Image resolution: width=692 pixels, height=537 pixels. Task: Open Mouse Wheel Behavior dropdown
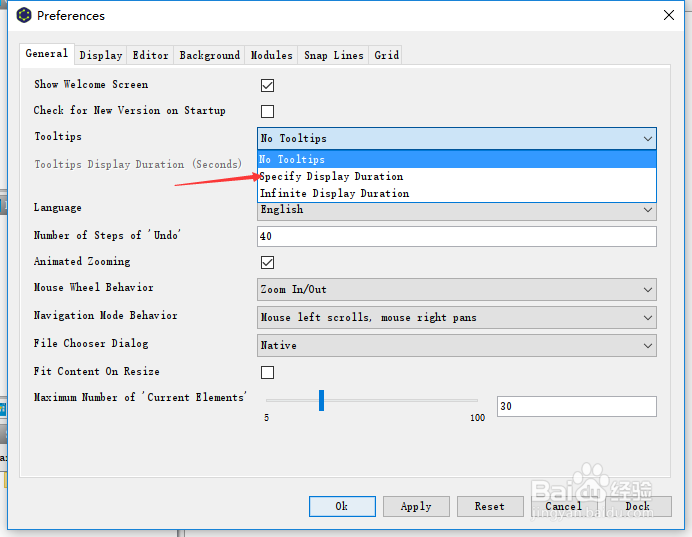pos(457,290)
